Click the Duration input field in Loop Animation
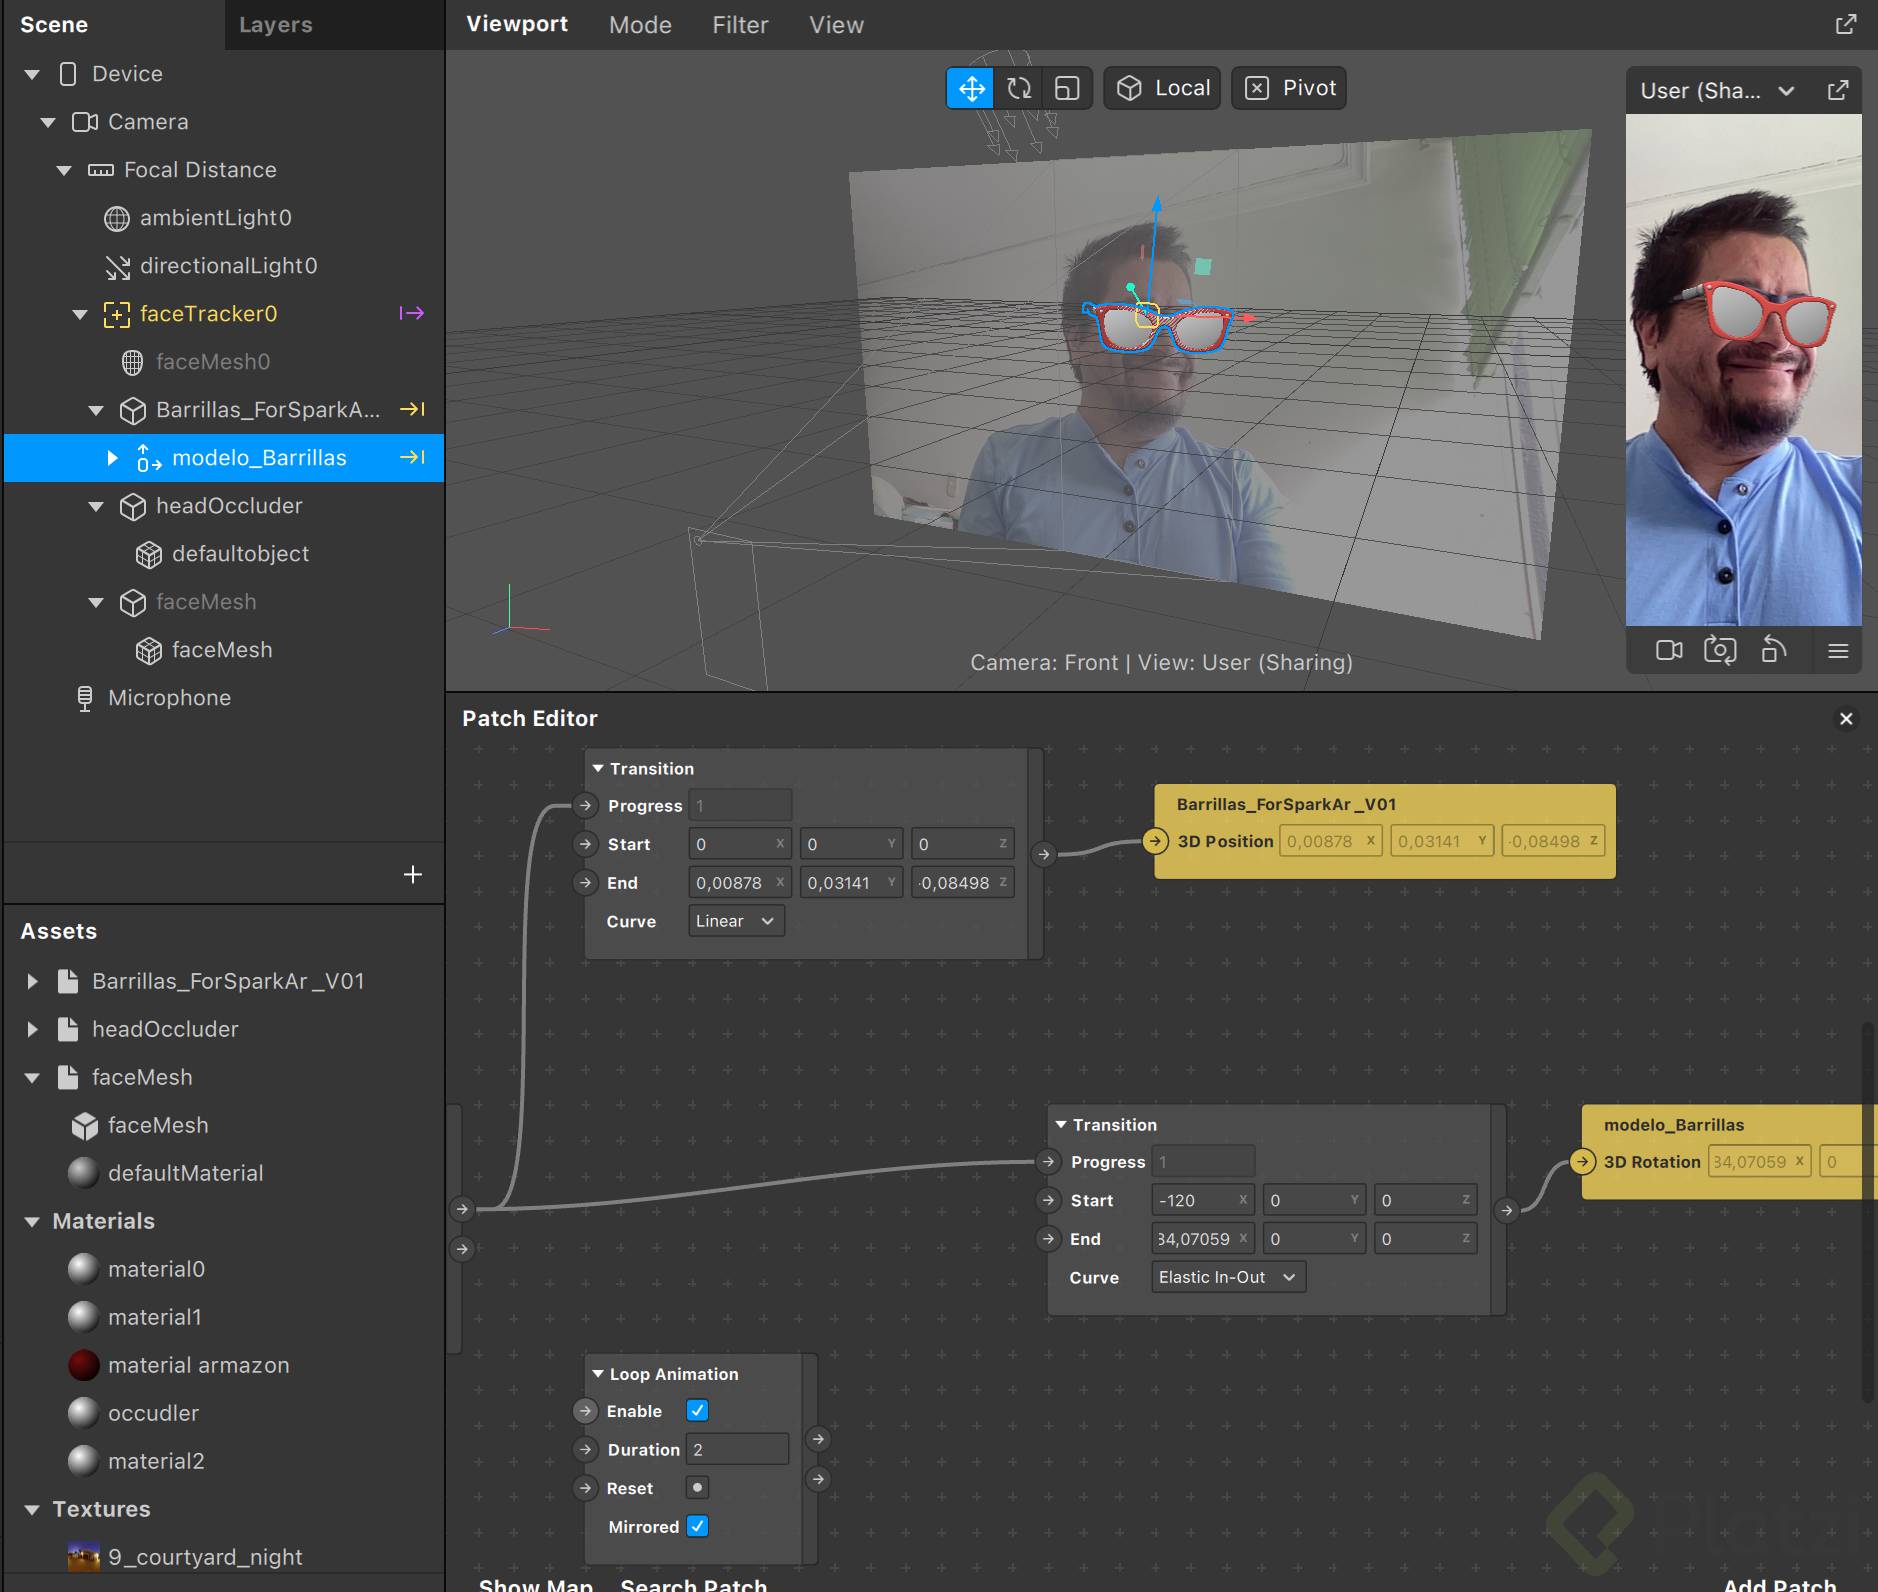The width and height of the screenshot is (1878, 1592). pos(737,1449)
